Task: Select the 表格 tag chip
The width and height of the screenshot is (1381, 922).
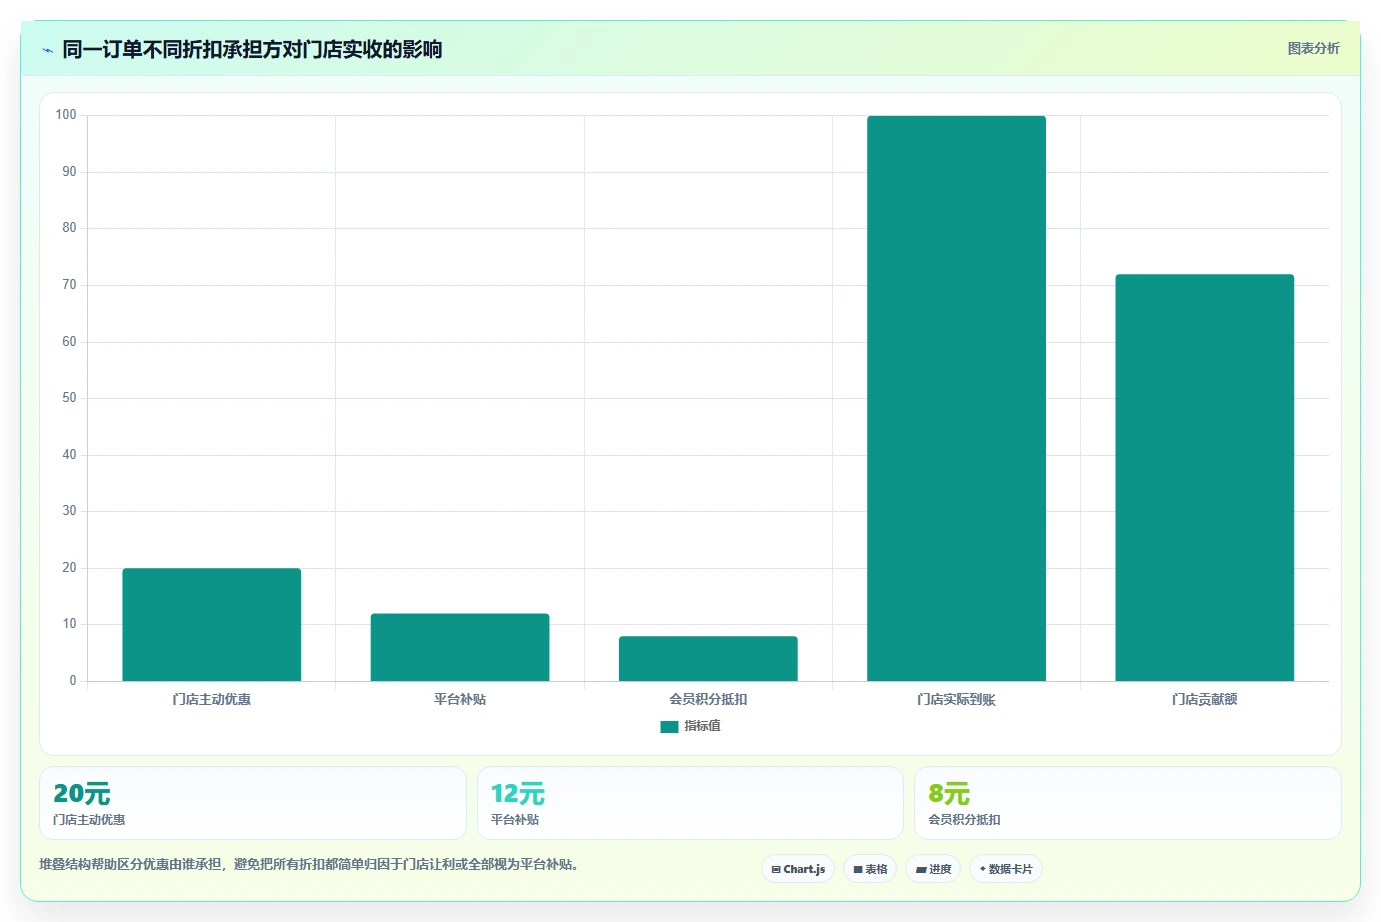Action: tap(870, 869)
